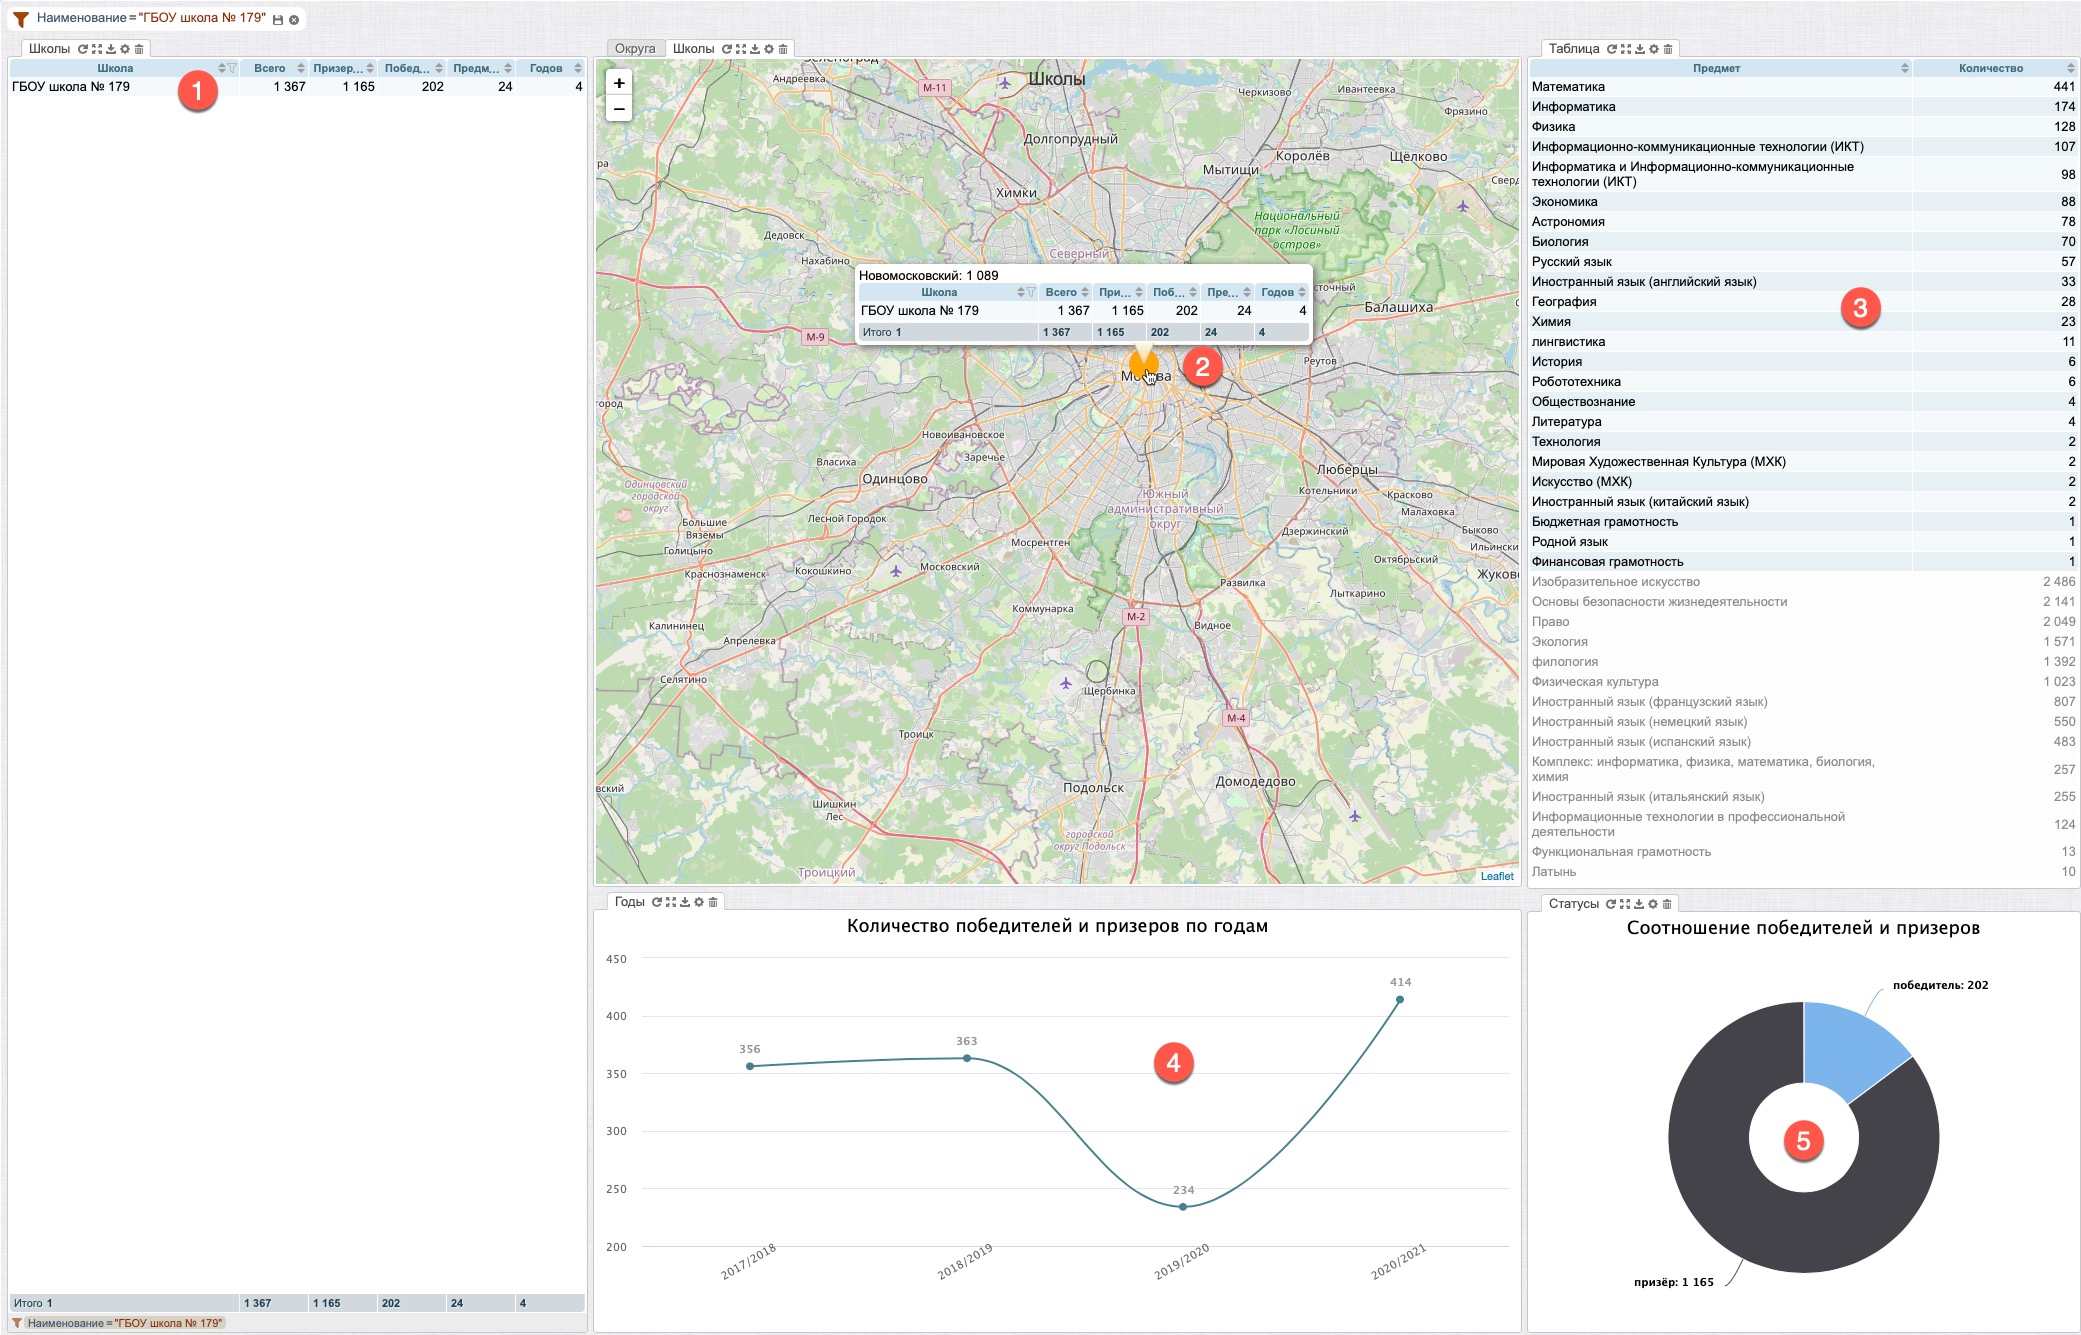The width and height of the screenshot is (2081, 1335).
Task: Refresh the left Школы table widget
Action: [83, 49]
